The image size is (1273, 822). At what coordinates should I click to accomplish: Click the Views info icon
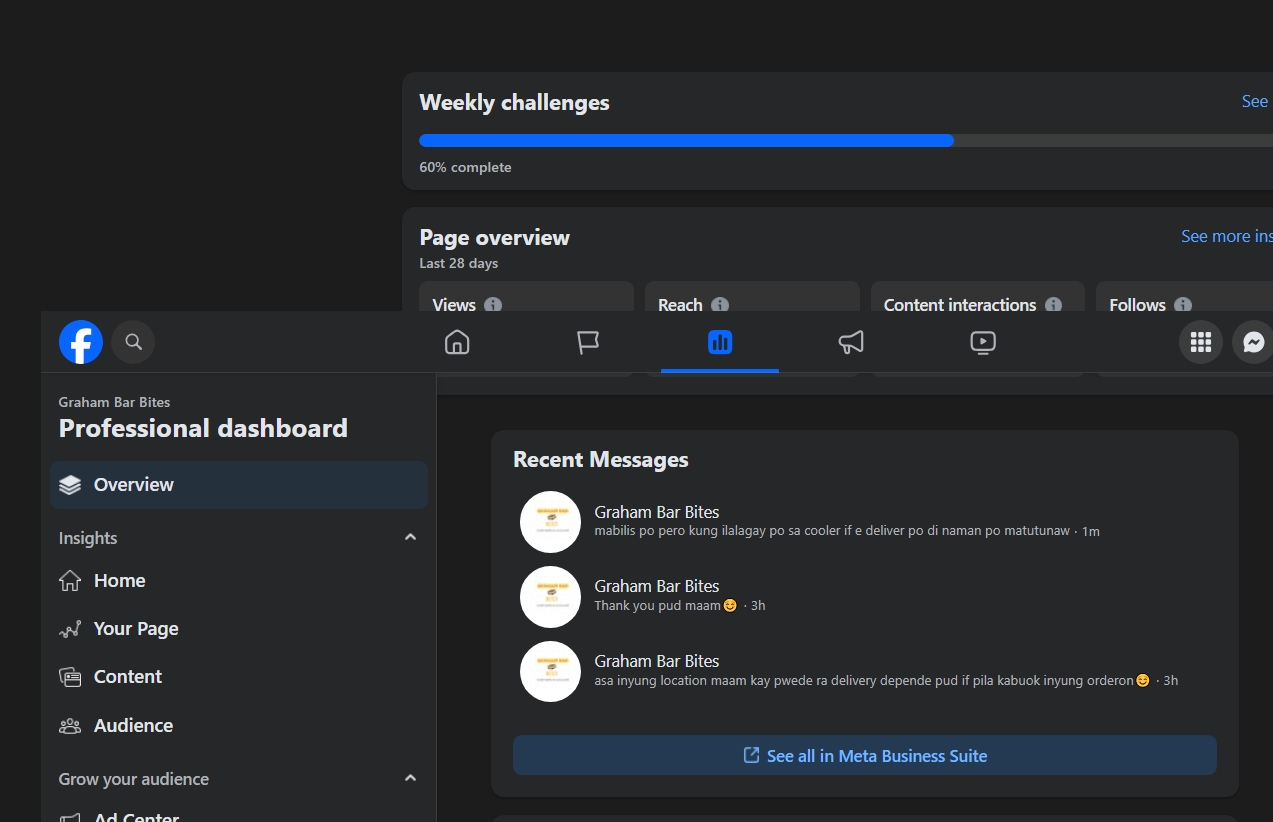tap(493, 305)
